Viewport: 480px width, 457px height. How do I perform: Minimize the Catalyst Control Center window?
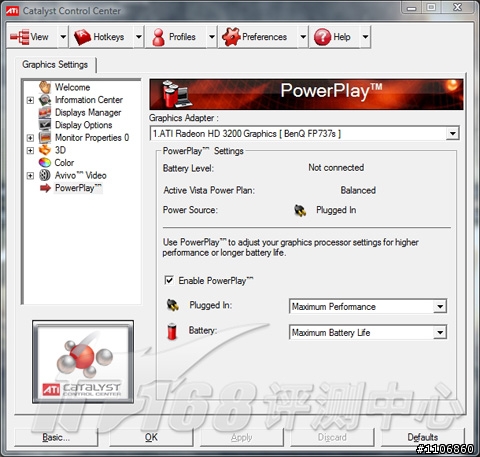point(412,7)
